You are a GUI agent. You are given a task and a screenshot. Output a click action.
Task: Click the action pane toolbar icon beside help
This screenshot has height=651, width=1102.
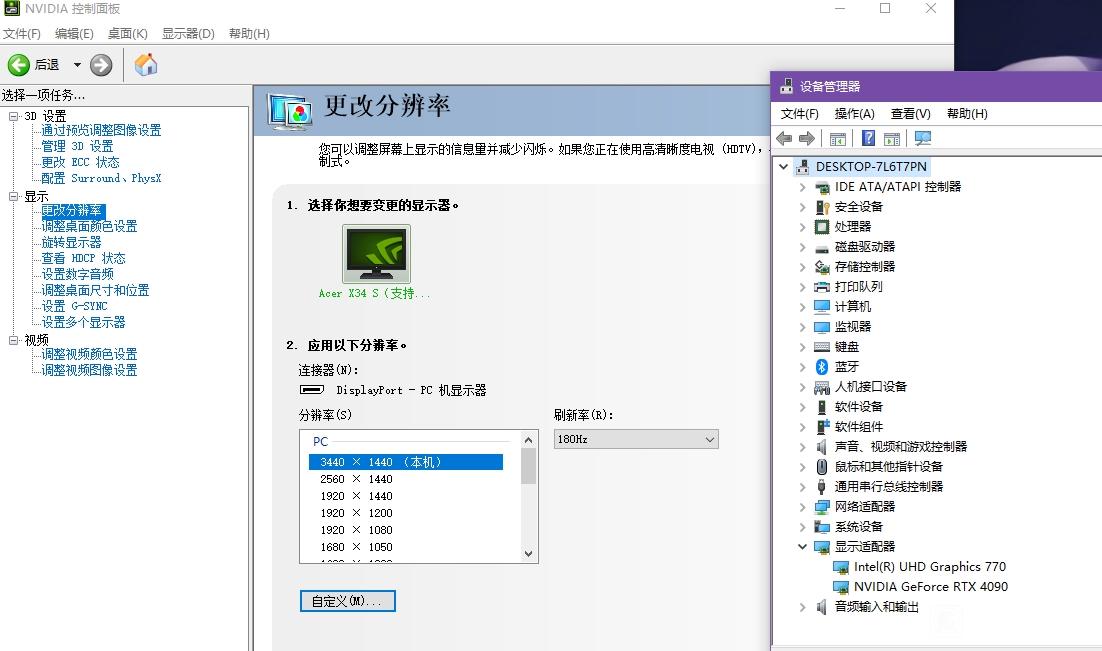892,138
